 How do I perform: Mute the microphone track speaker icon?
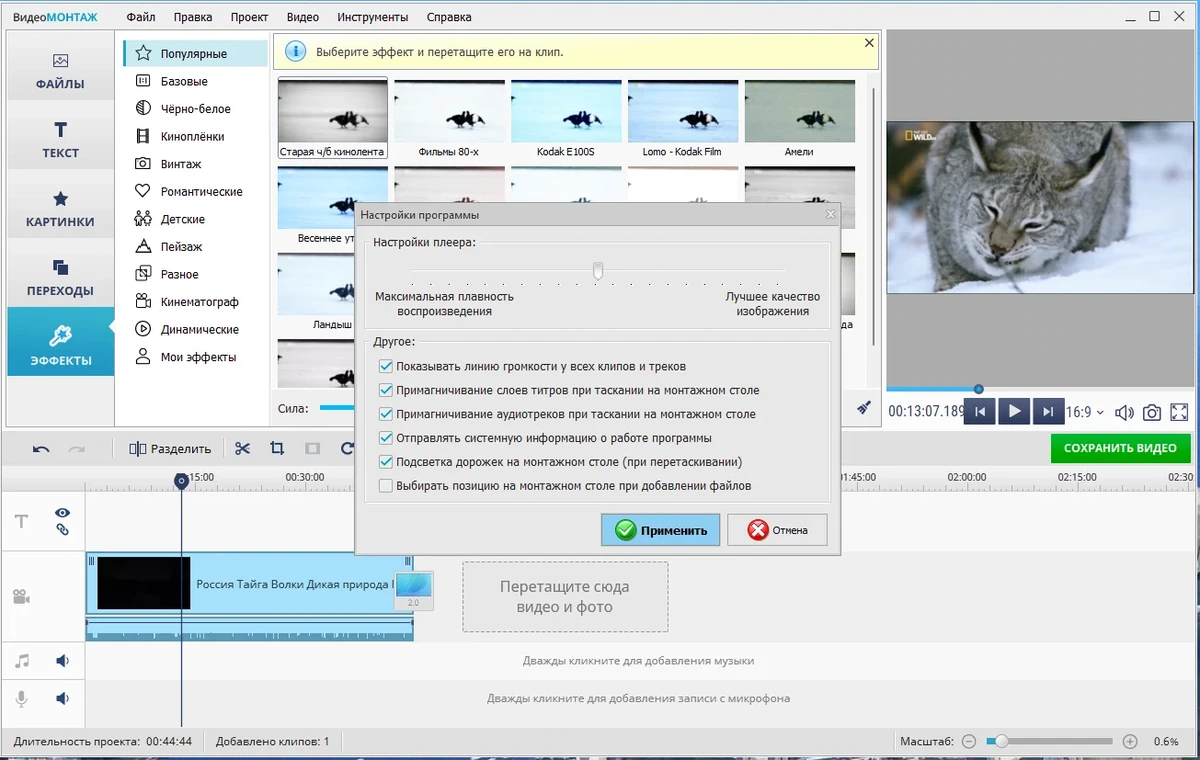click(x=62, y=698)
